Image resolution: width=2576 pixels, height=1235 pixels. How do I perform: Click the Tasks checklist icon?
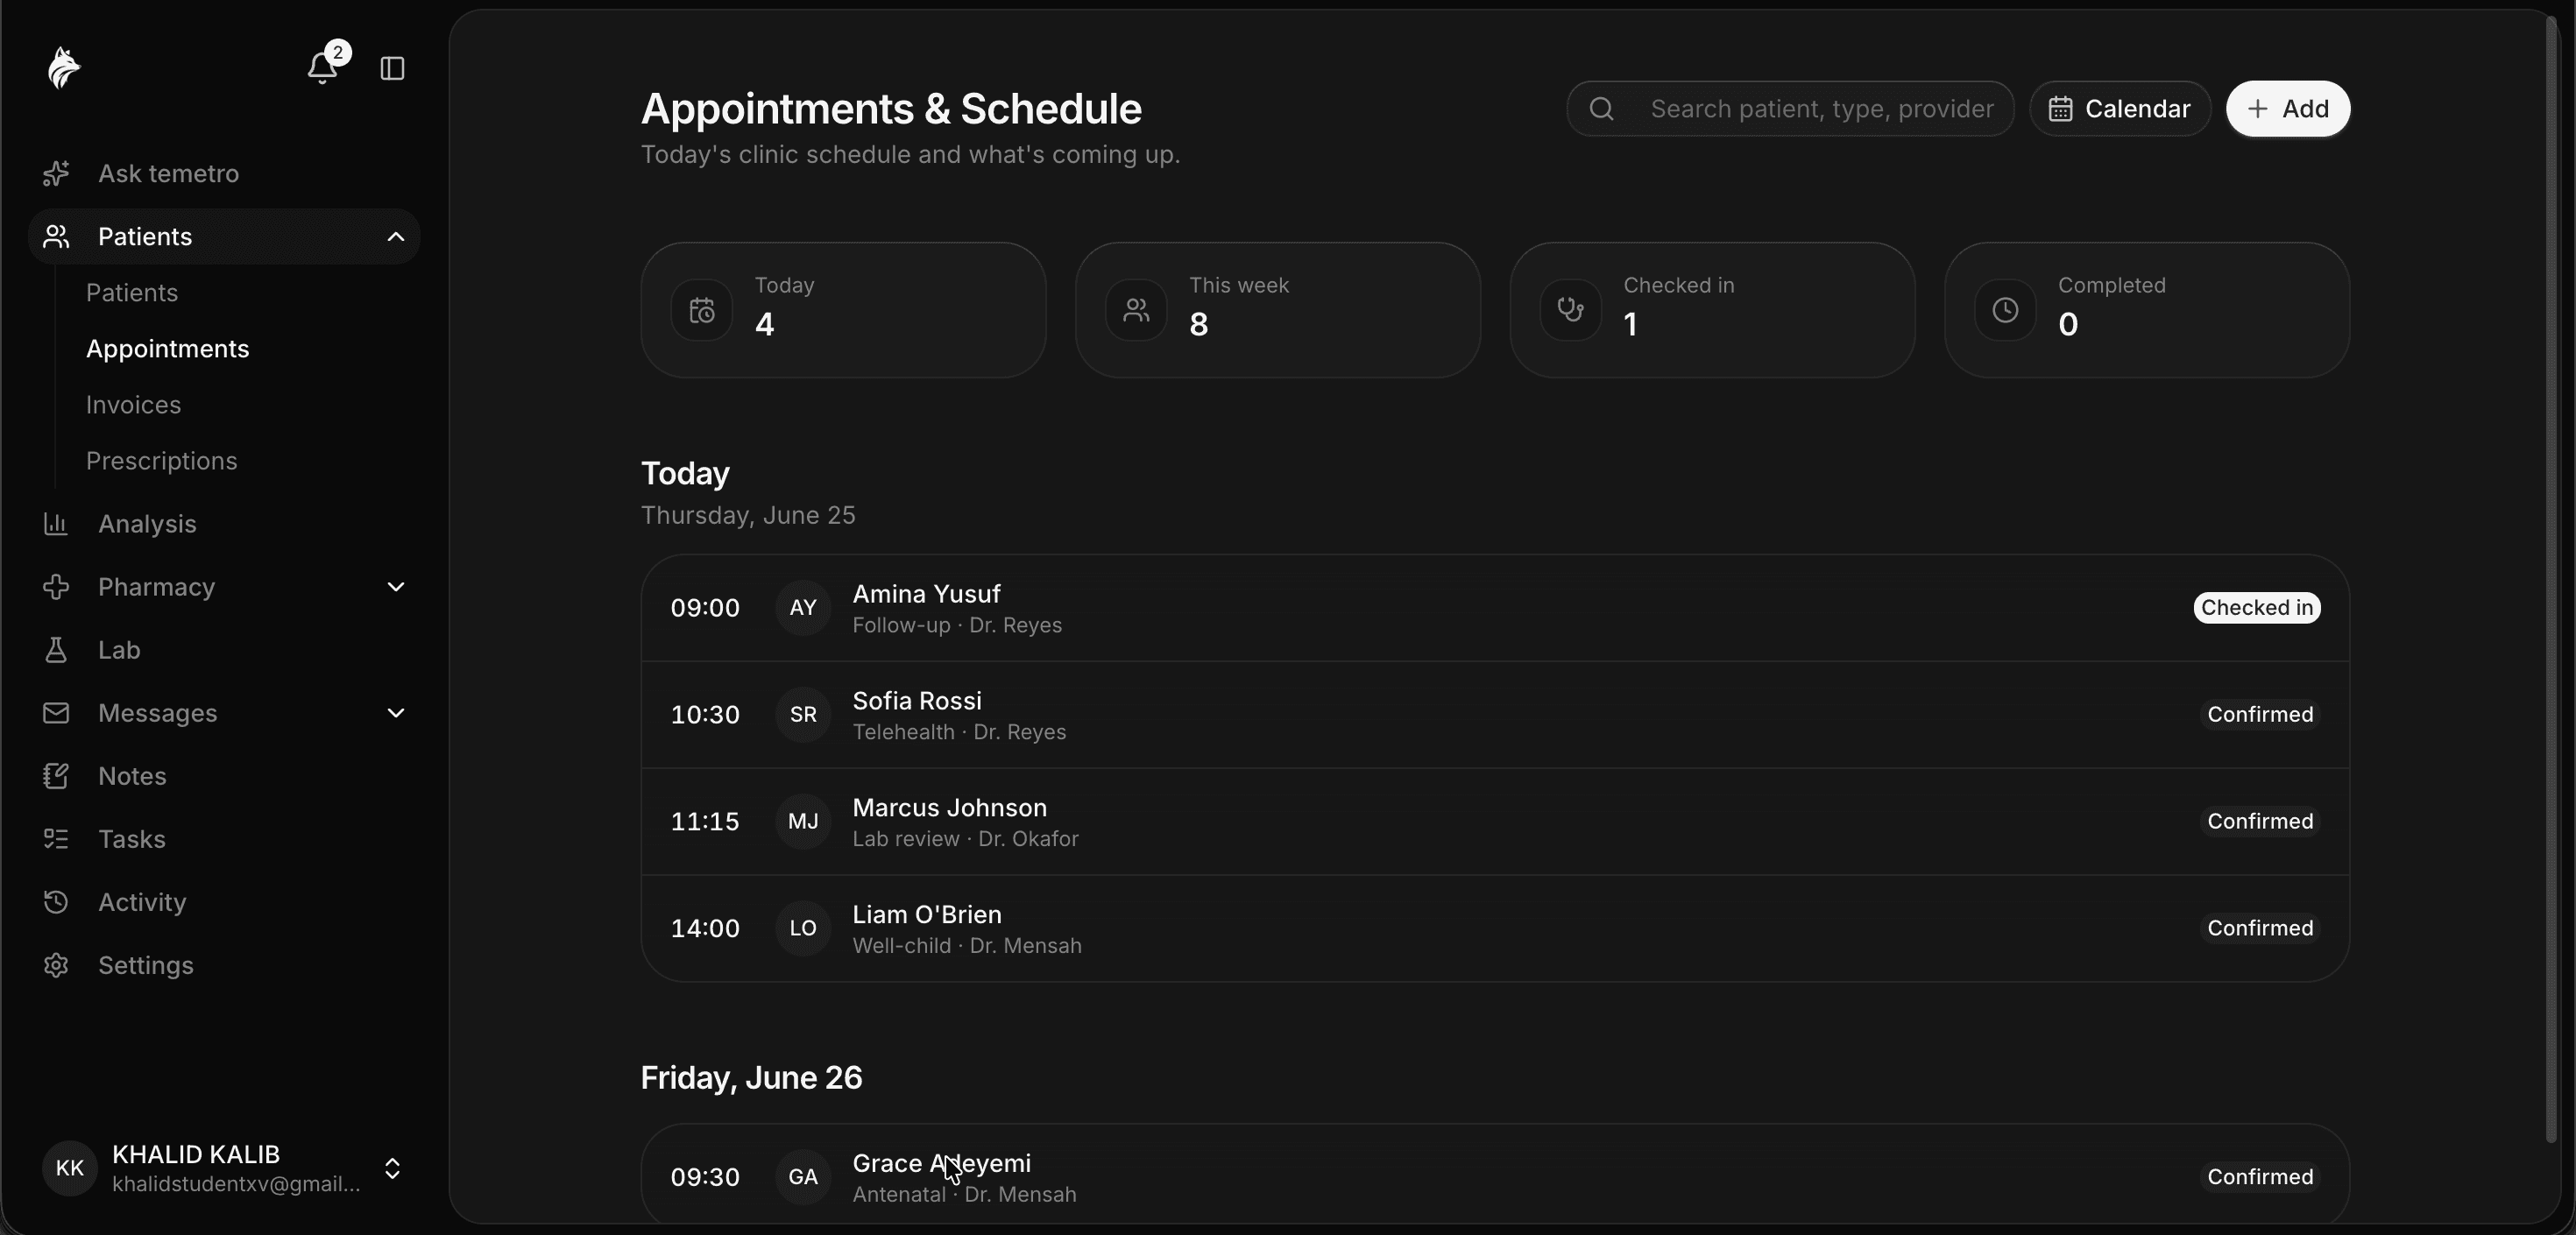tap(56, 838)
